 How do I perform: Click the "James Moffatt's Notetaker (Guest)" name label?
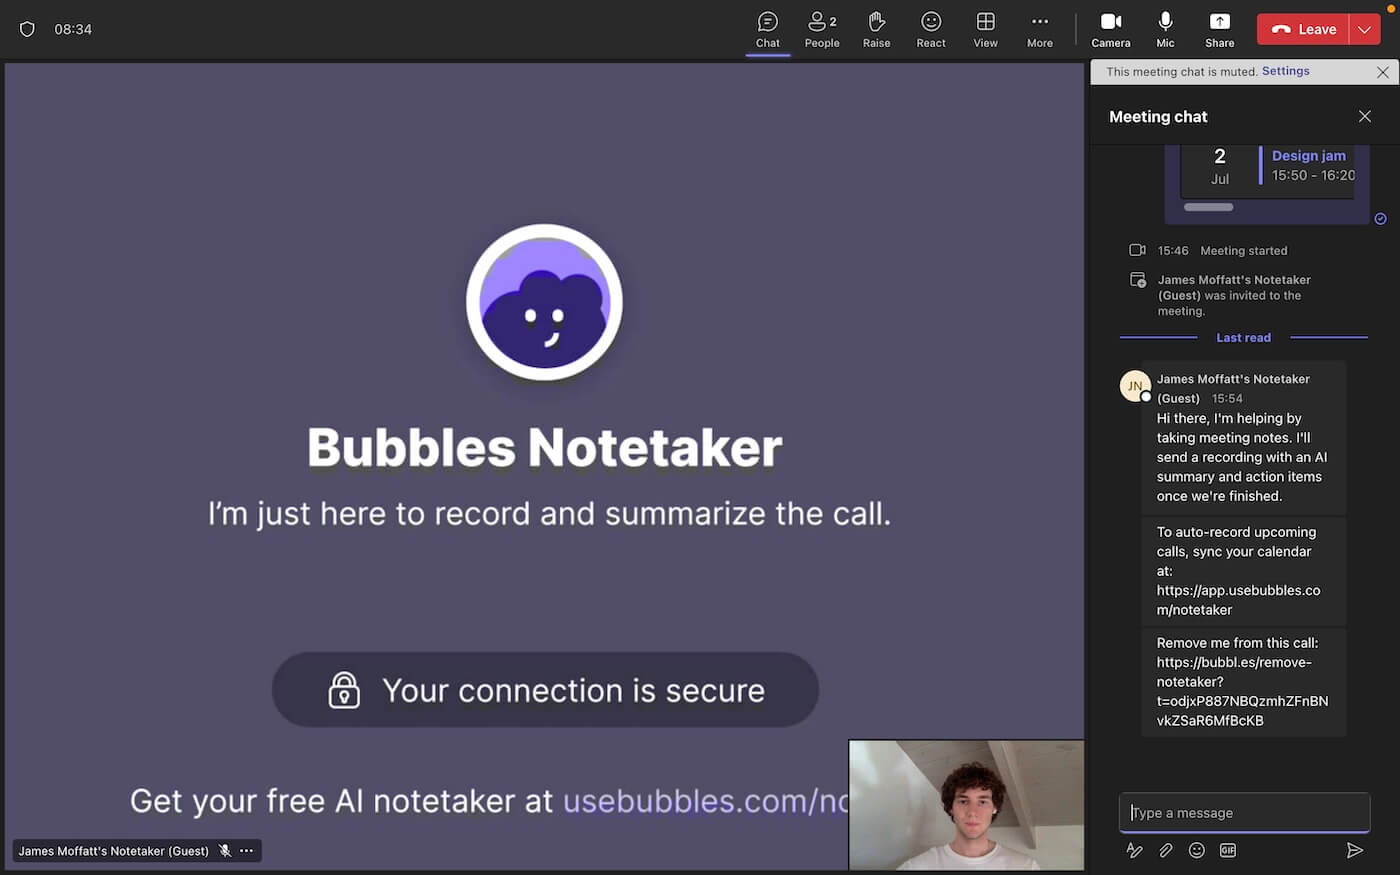tap(113, 851)
